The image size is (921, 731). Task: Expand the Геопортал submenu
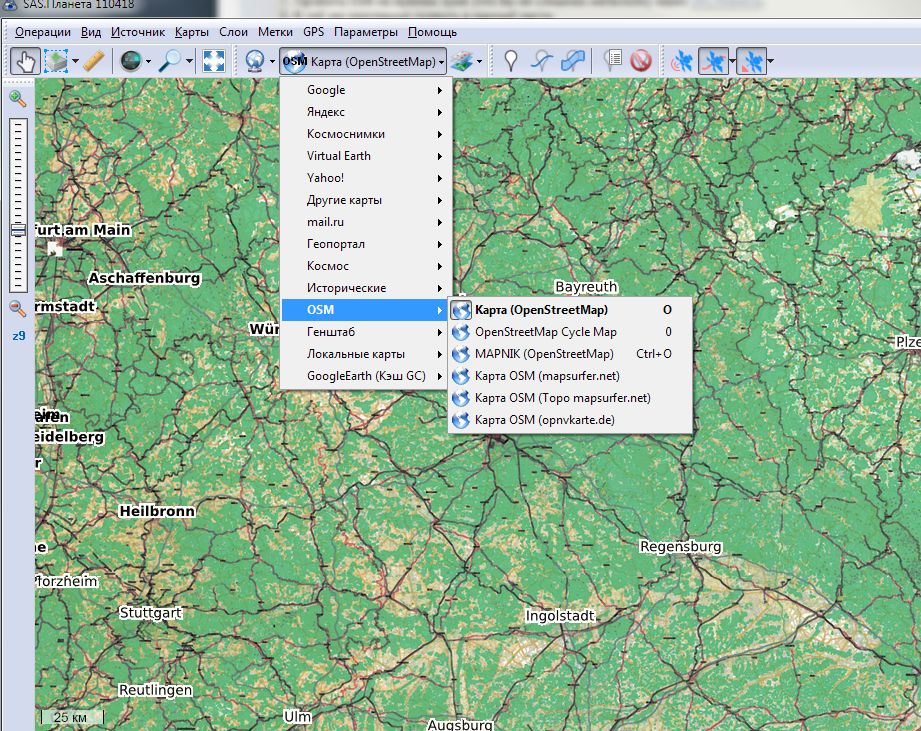pyautogui.click(x=366, y=244)
